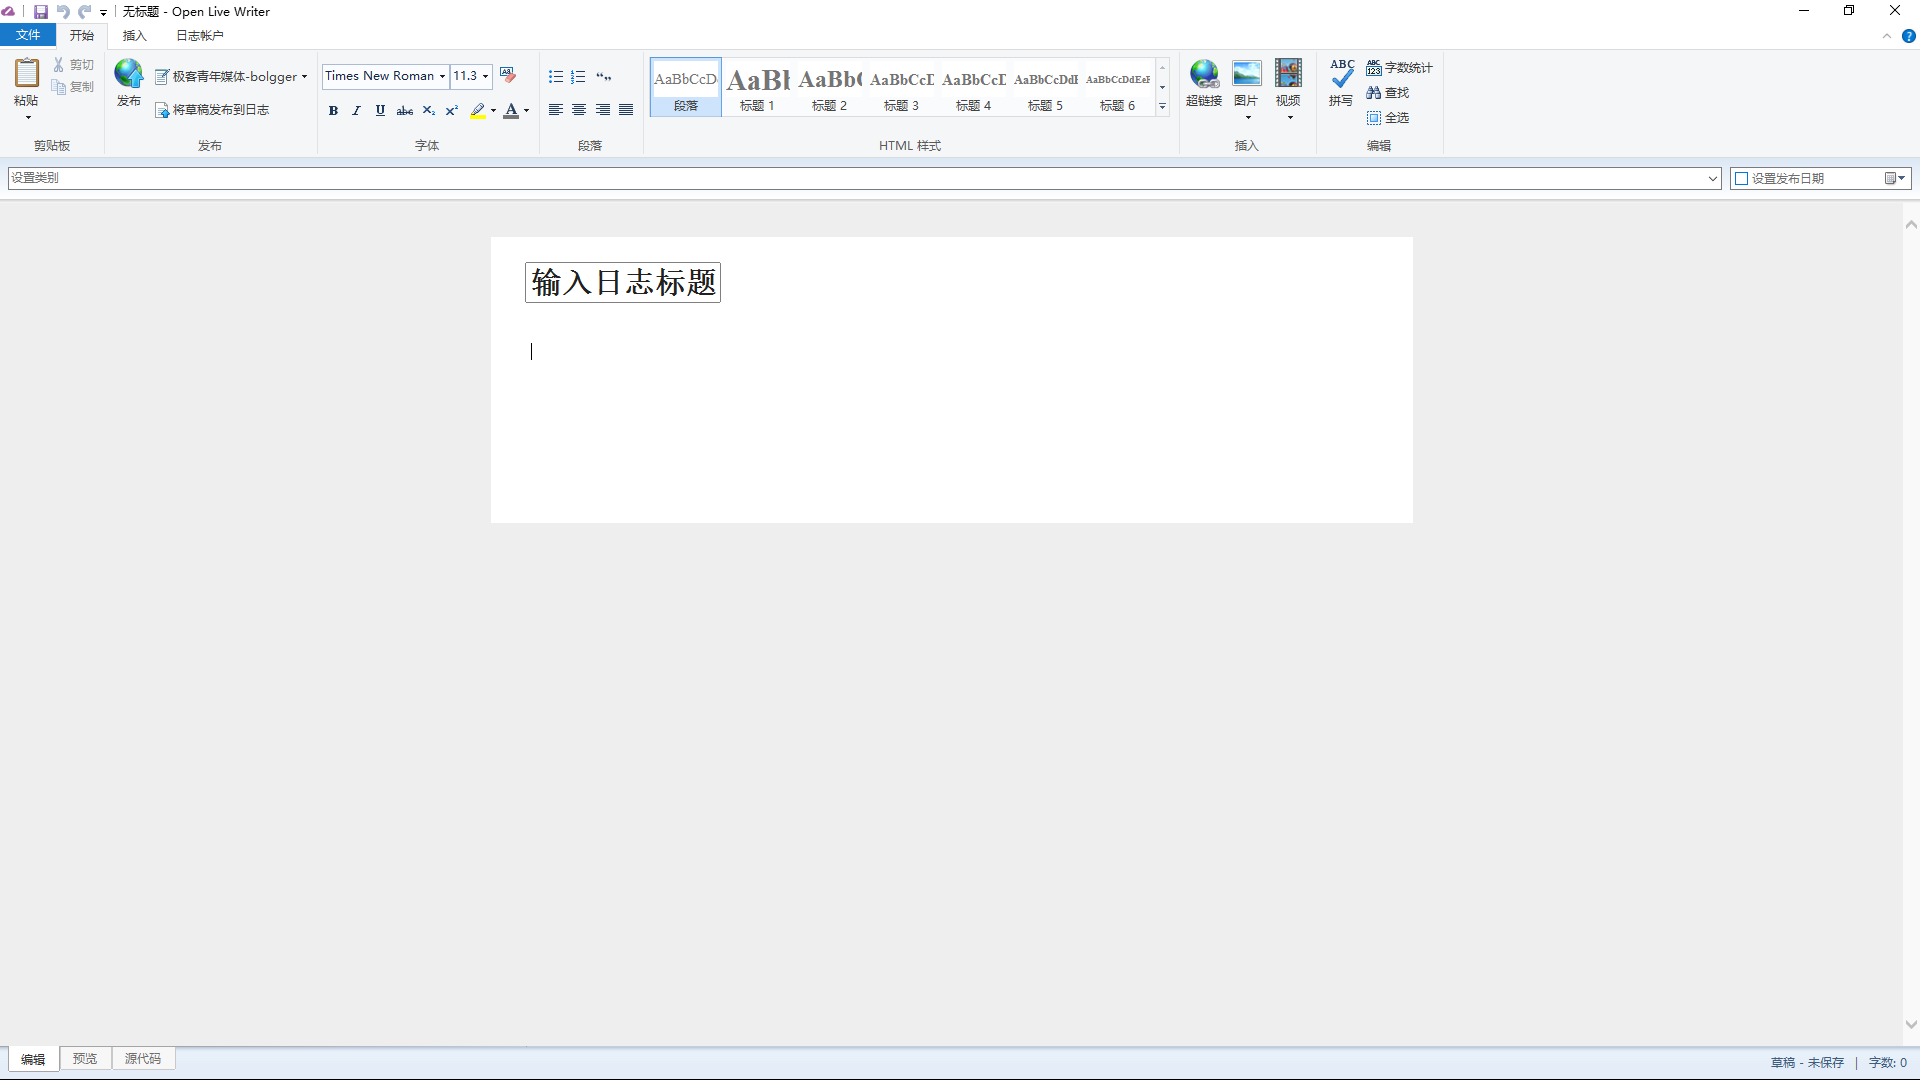Toggle Strikethrough formatting
The height and width of the screenshot is (1080, 1920).
(x=404, y=111)
